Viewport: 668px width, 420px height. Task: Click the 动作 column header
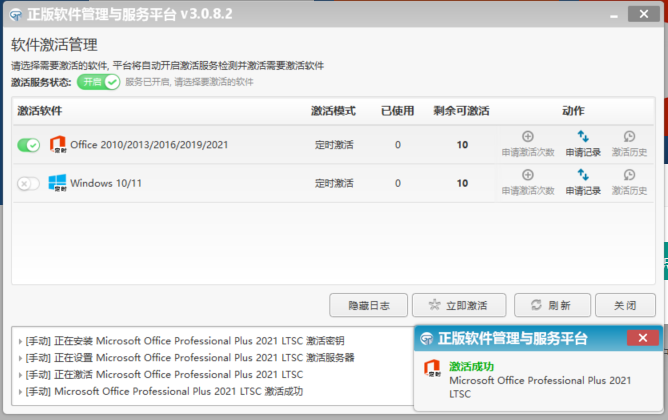point(573,111)
